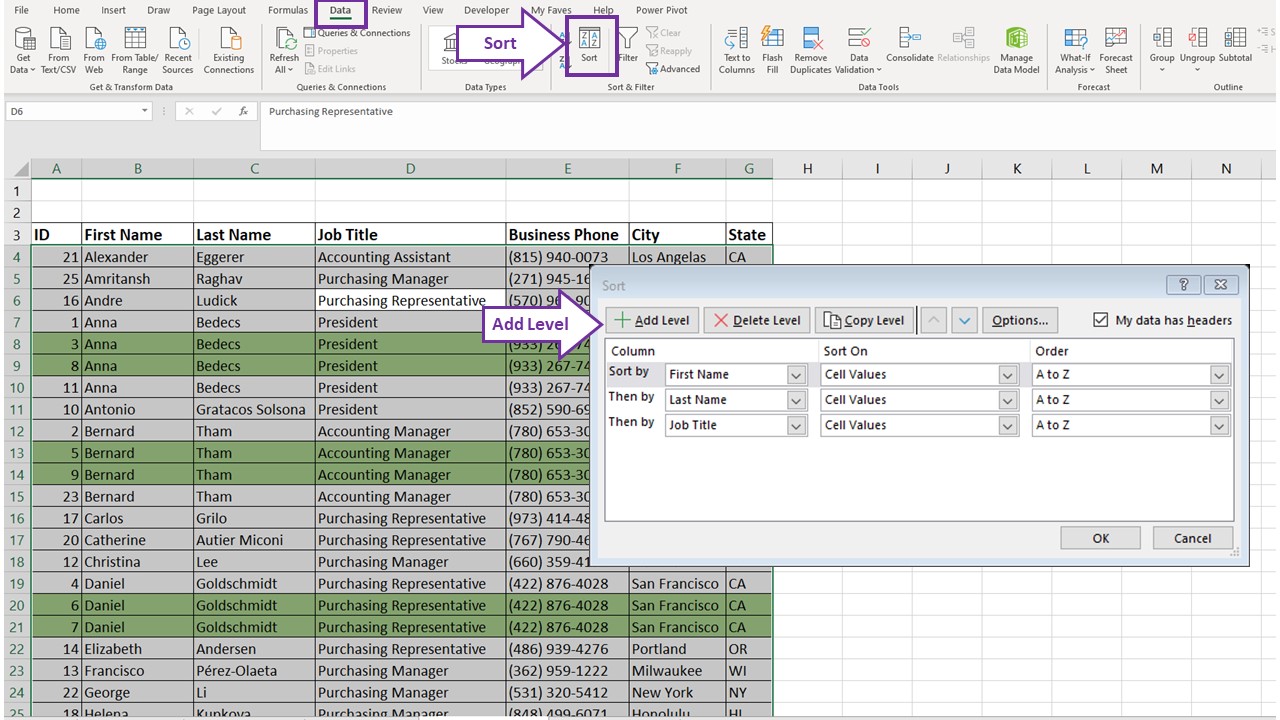
Task: Select cell with Pérez-Olaeta
Action: 254,671
